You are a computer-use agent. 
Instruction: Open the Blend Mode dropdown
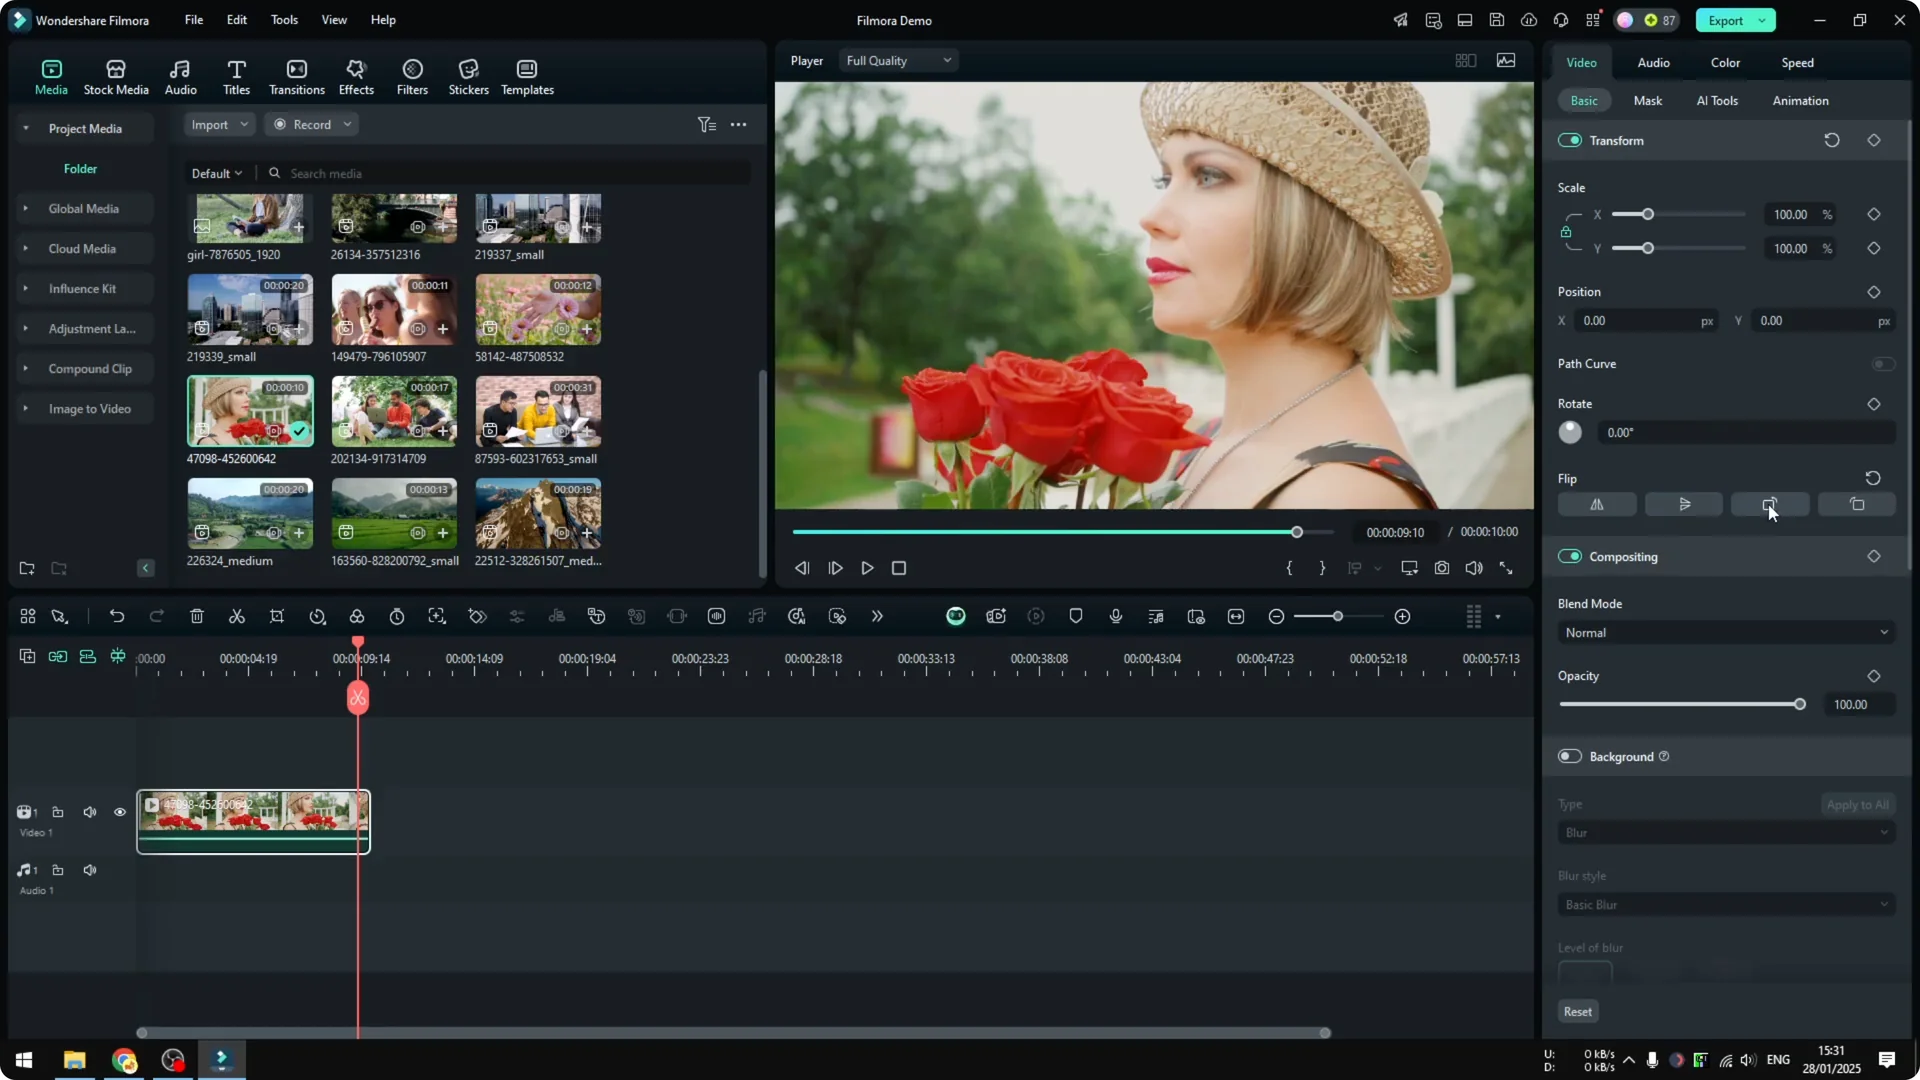(1725, 632)
